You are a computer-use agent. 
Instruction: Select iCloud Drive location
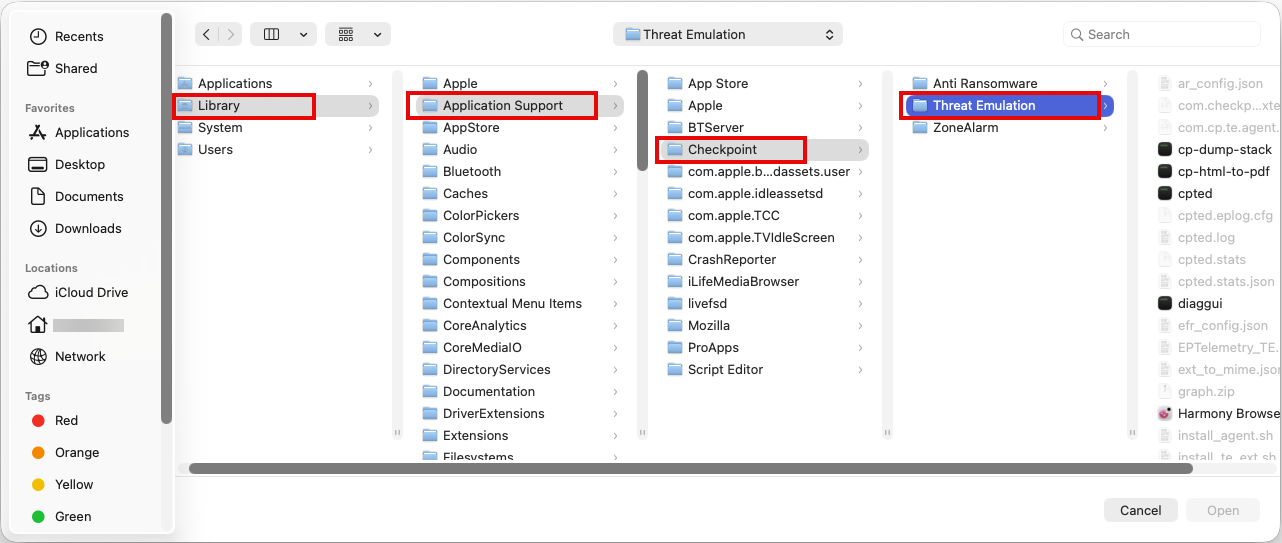[x=78, y=292]
